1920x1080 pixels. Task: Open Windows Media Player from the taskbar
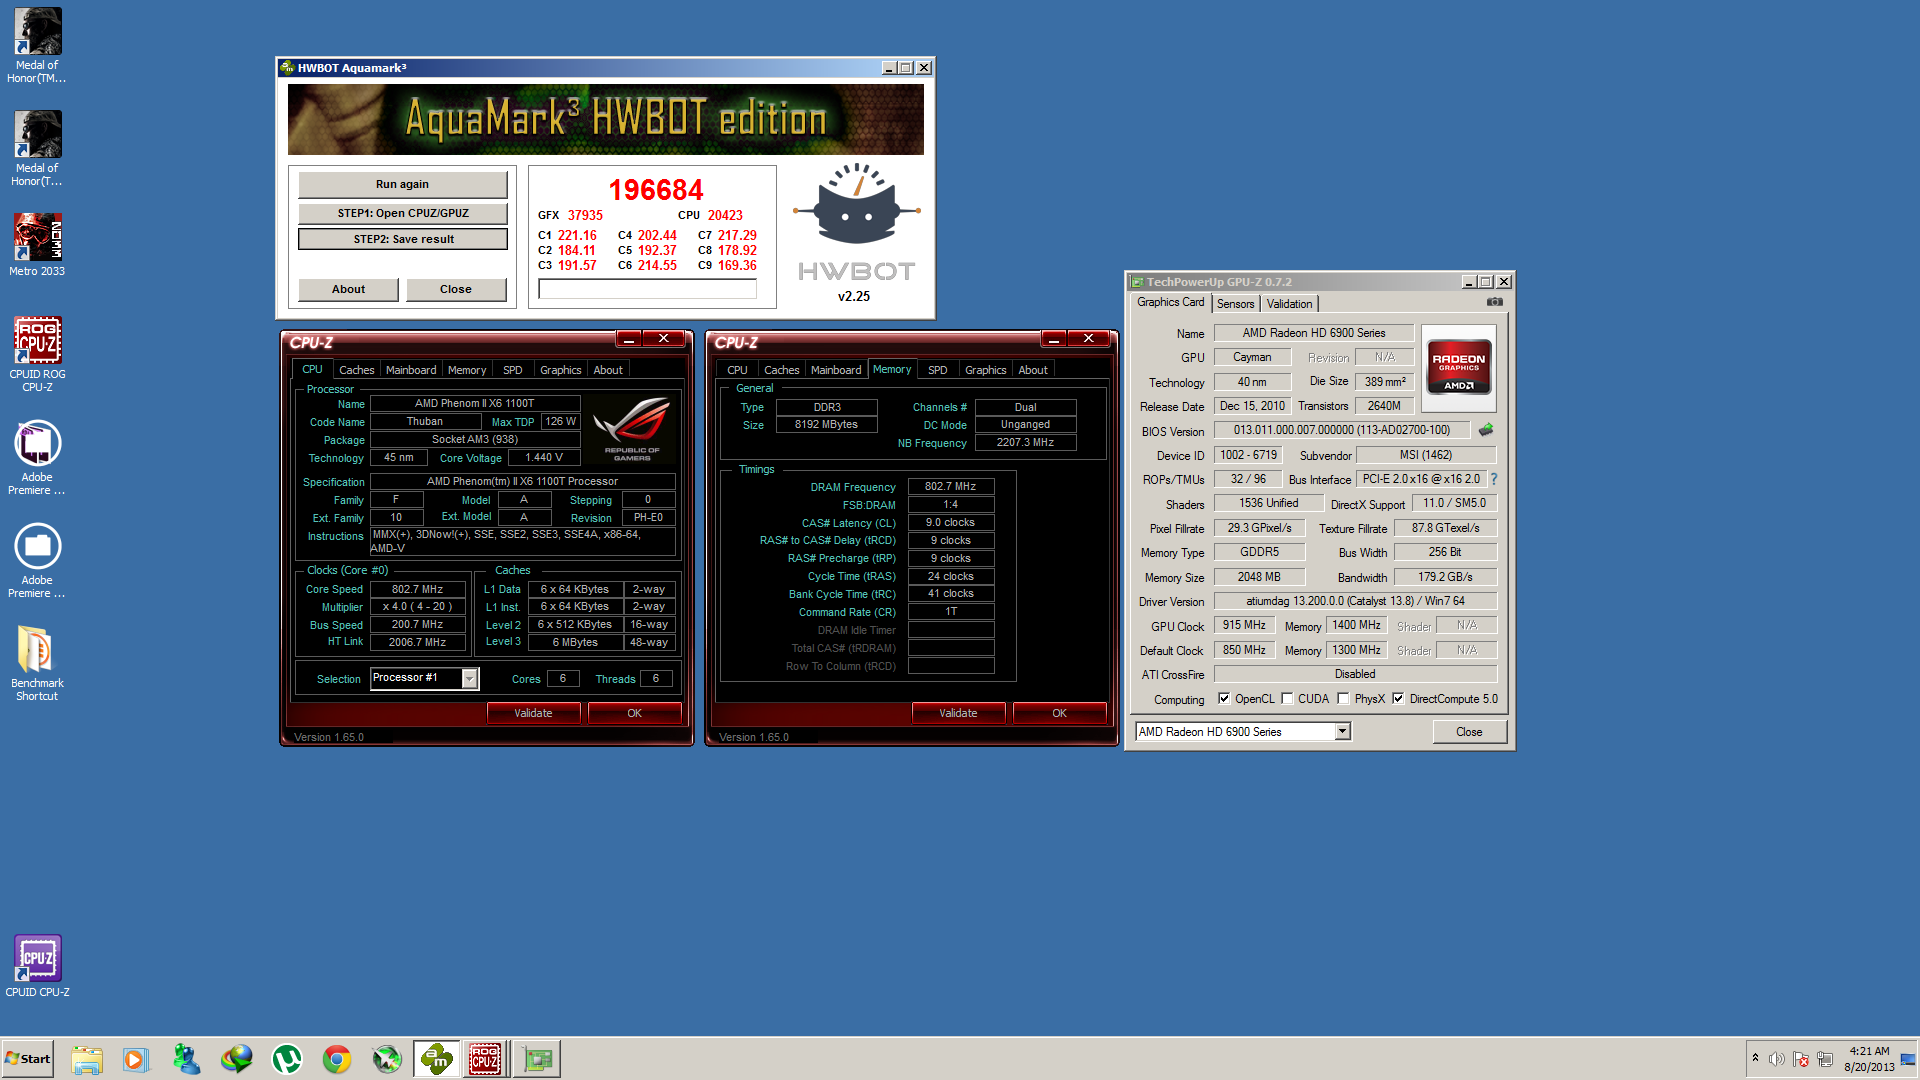136,1059
